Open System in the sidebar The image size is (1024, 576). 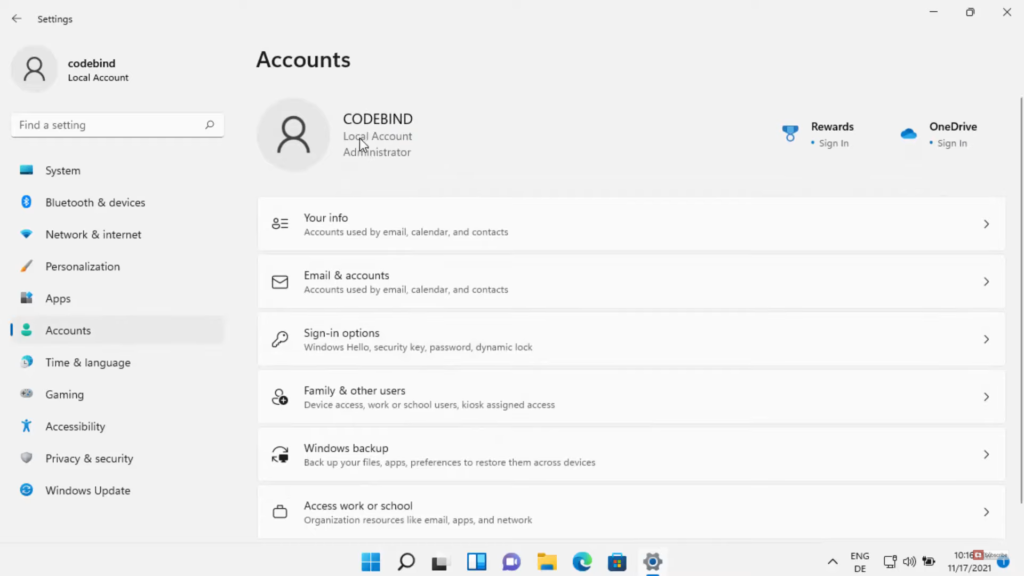pos(118,170)
